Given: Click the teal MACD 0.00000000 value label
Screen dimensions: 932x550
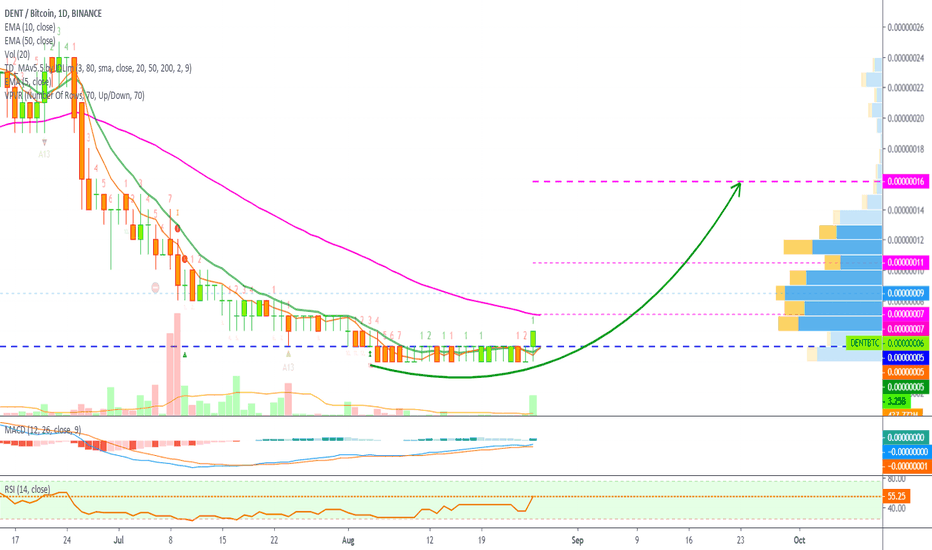Looking at the screenshot, I should pos(906,437).
